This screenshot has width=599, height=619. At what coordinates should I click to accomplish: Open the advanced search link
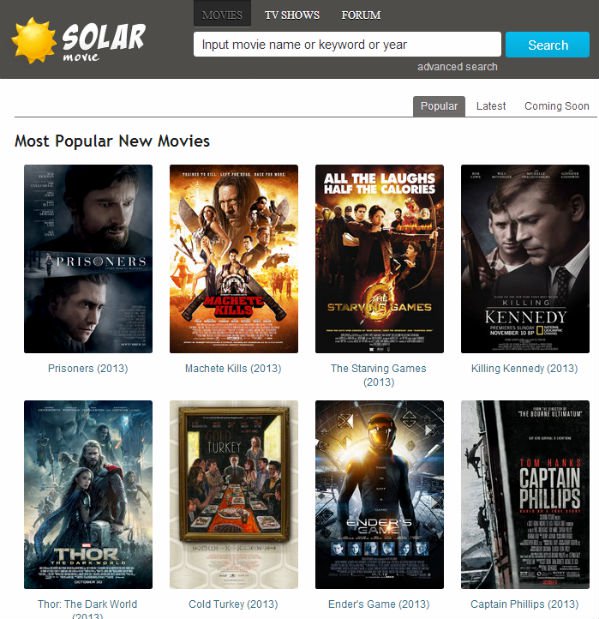[457, 67]
